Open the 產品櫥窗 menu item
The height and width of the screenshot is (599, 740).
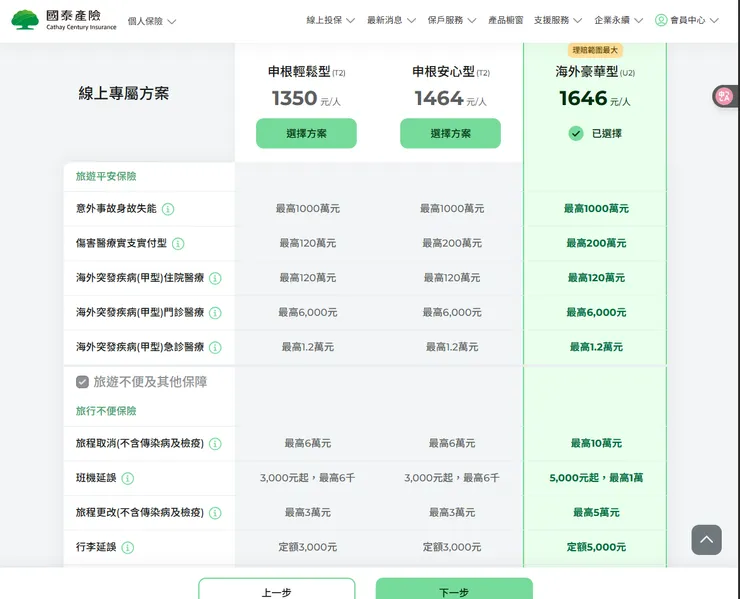(x=505, y=20)
